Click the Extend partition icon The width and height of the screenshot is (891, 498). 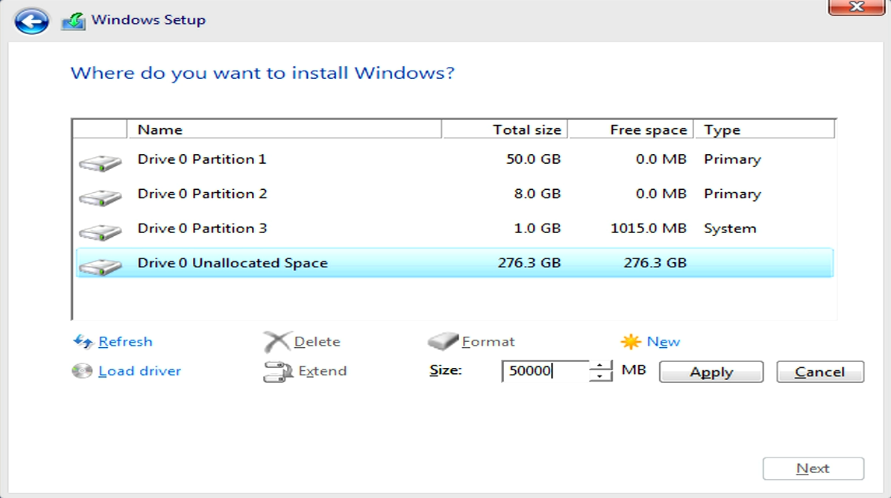[278, 371]
